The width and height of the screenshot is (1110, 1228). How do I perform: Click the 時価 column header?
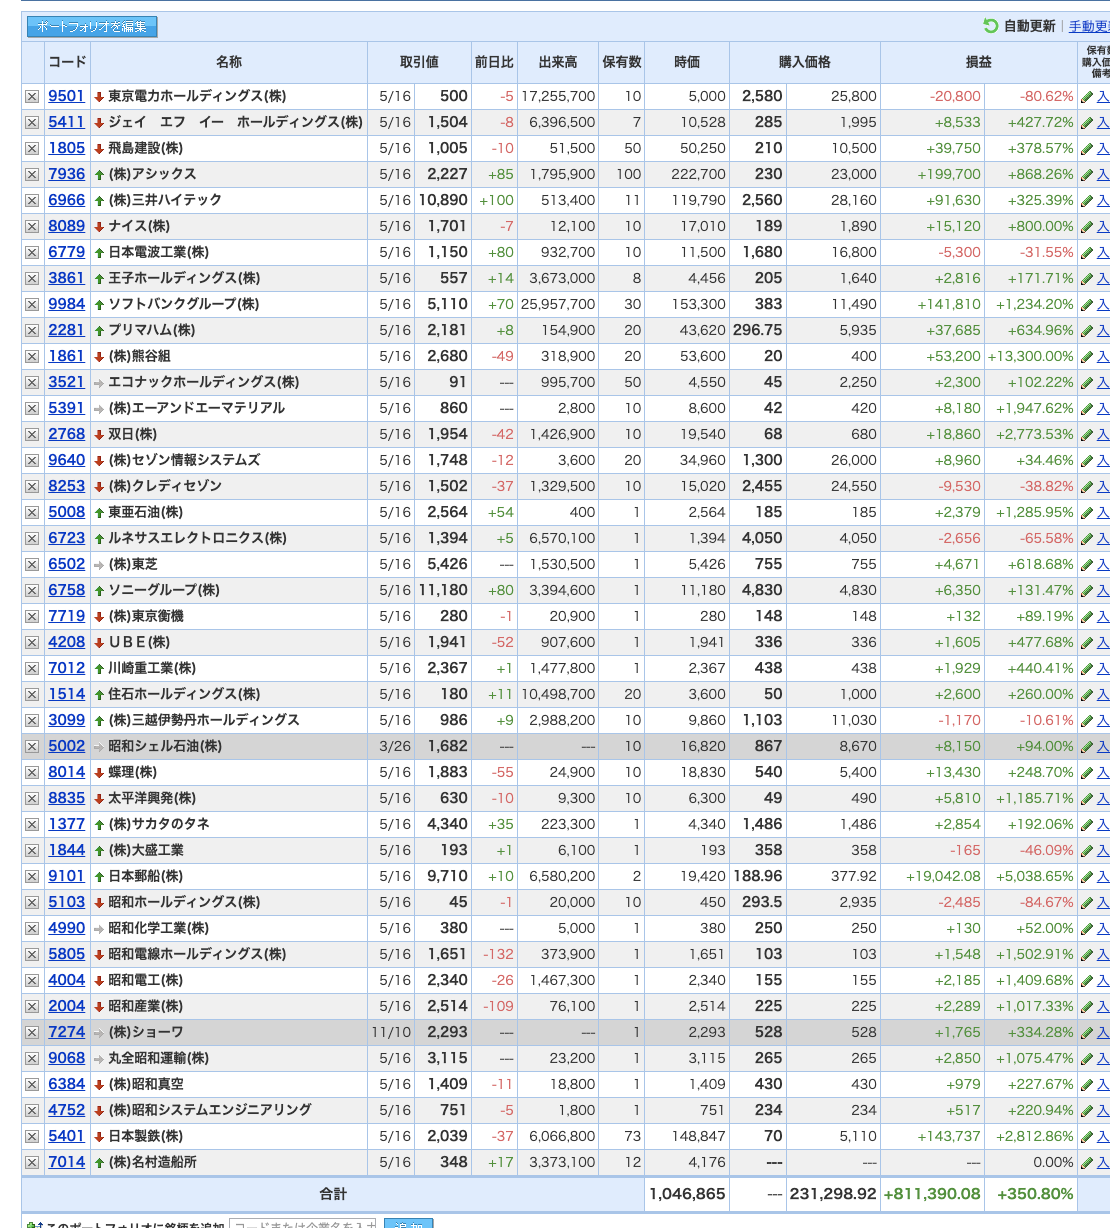[687, 62]
